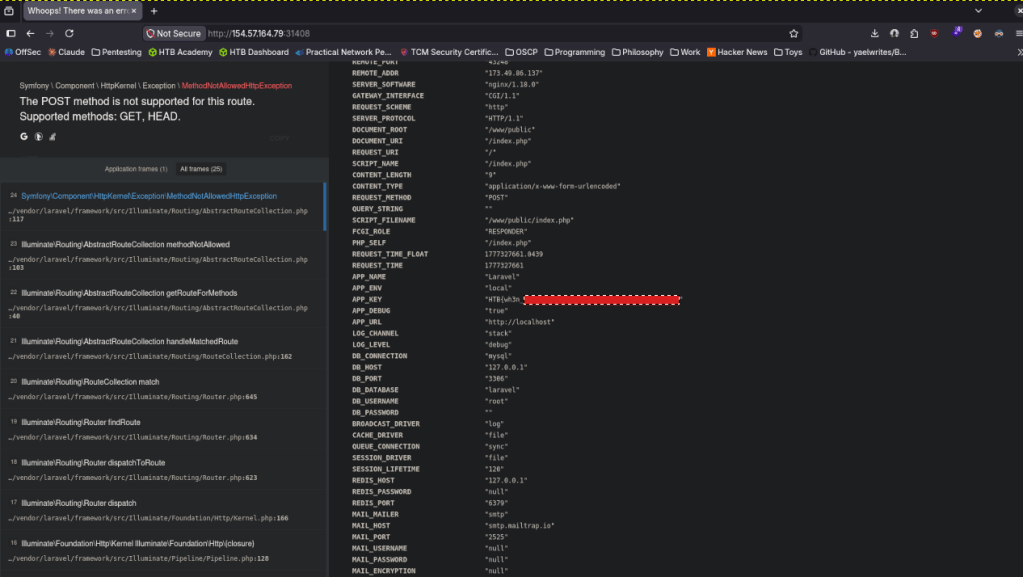Open the extensions puzzle-piece menu

point(914,33)
